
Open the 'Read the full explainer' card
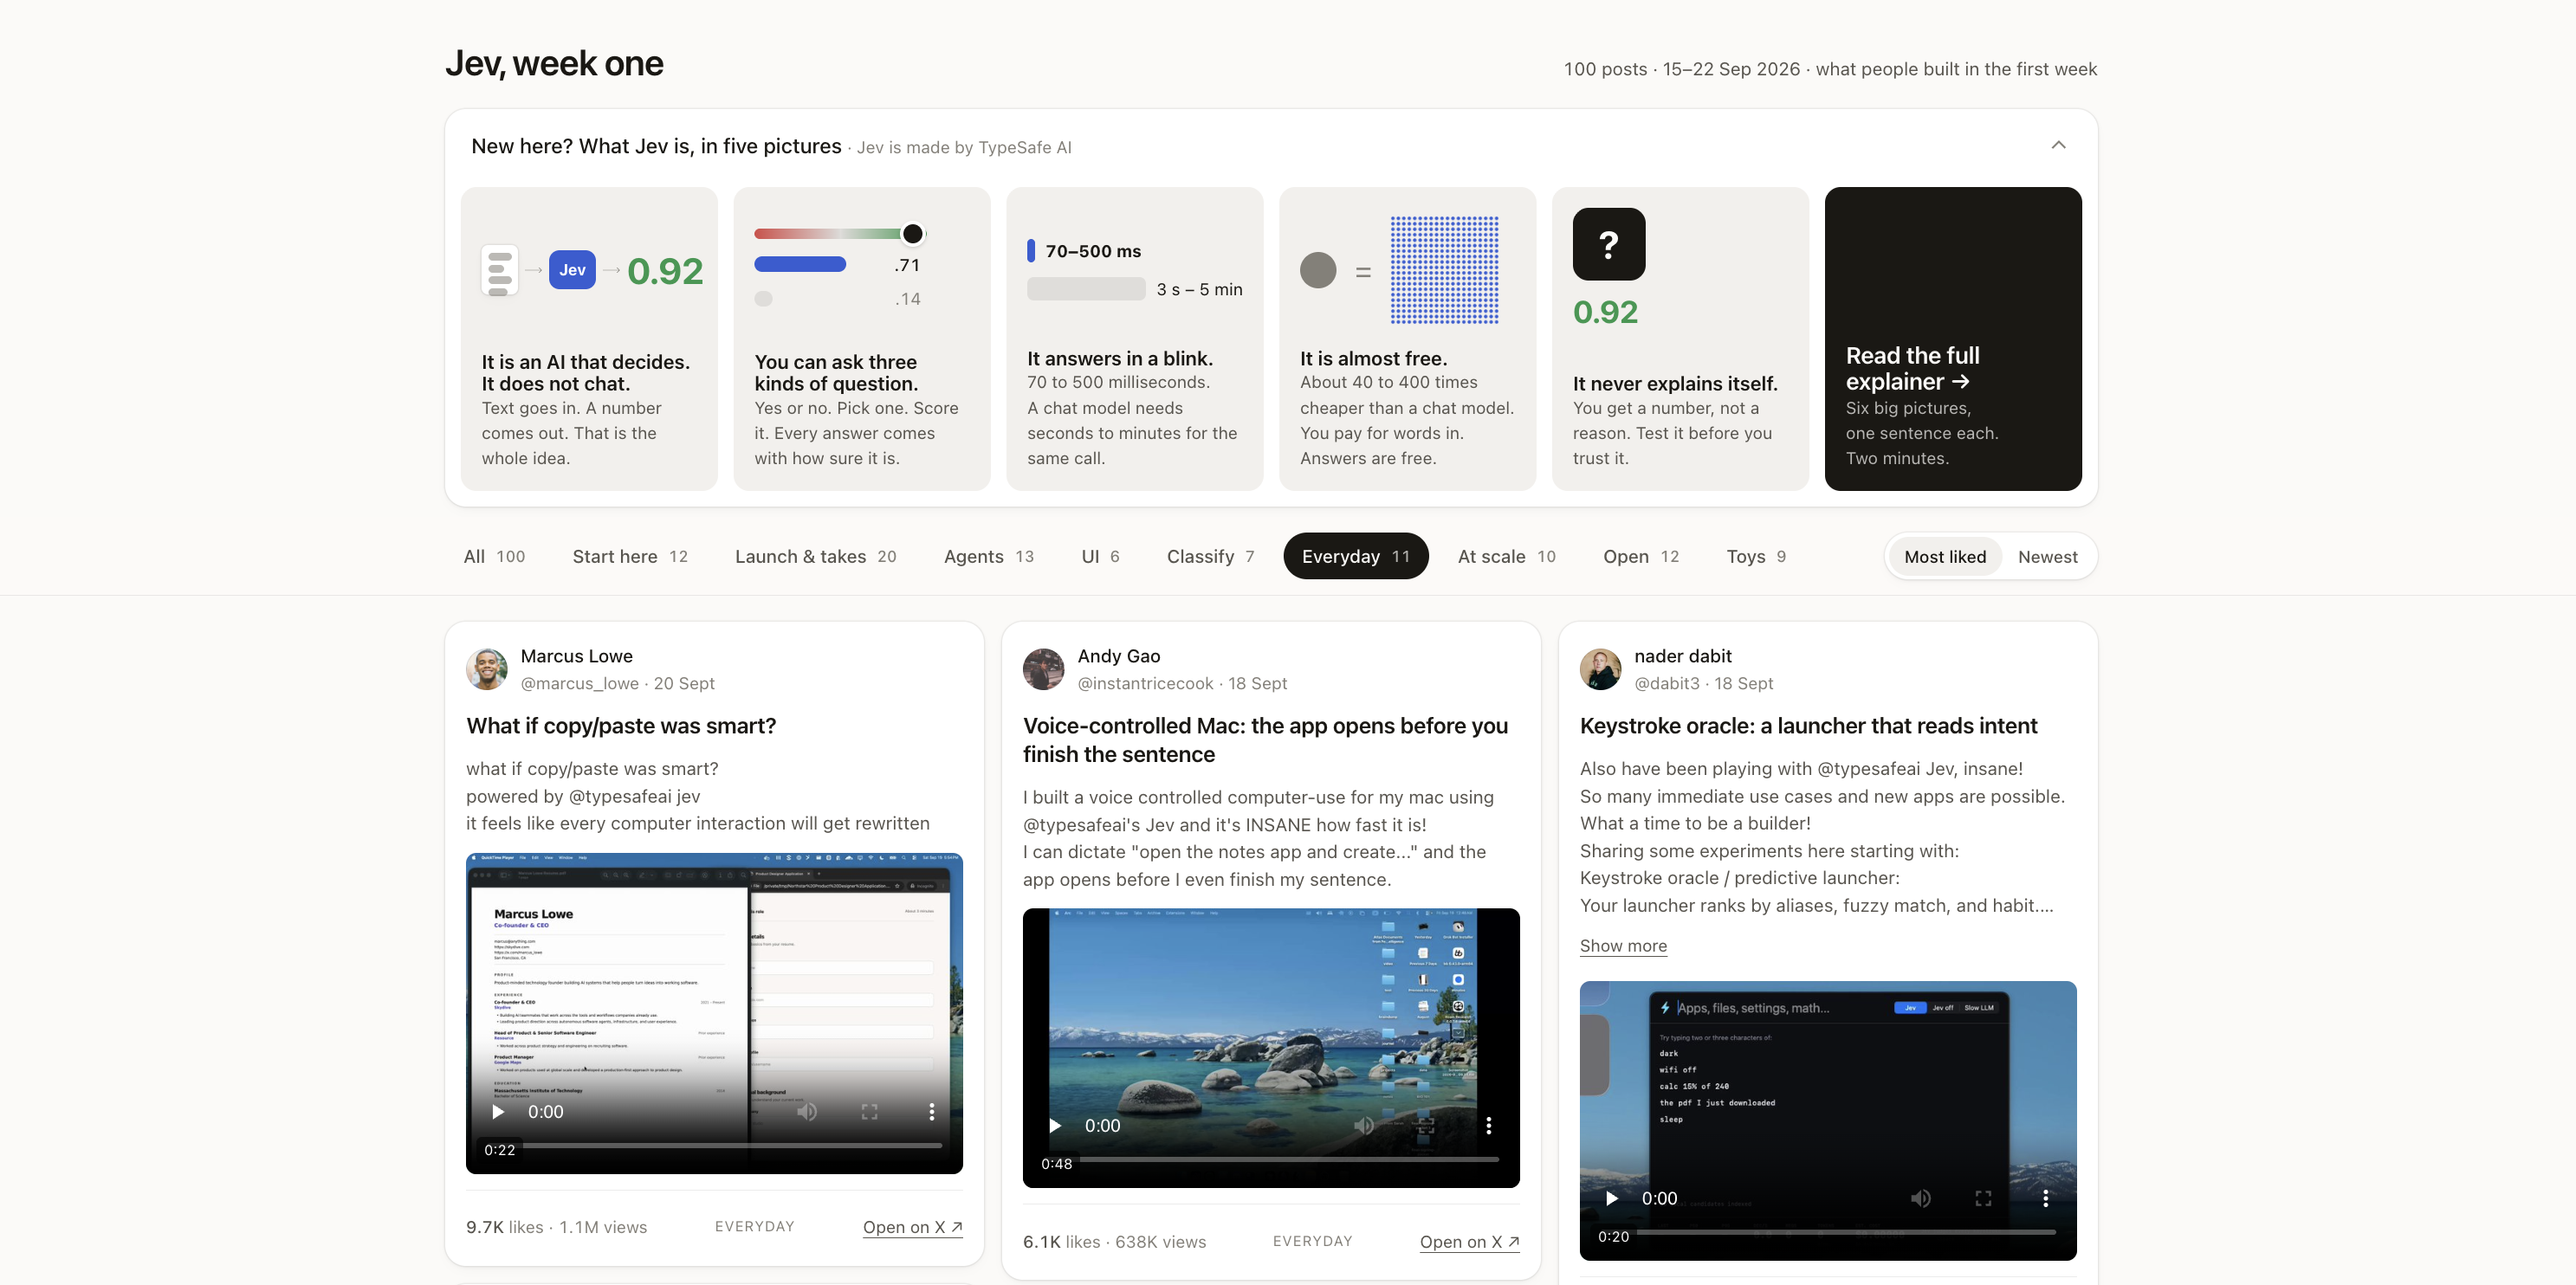(x=1952, y=339)
